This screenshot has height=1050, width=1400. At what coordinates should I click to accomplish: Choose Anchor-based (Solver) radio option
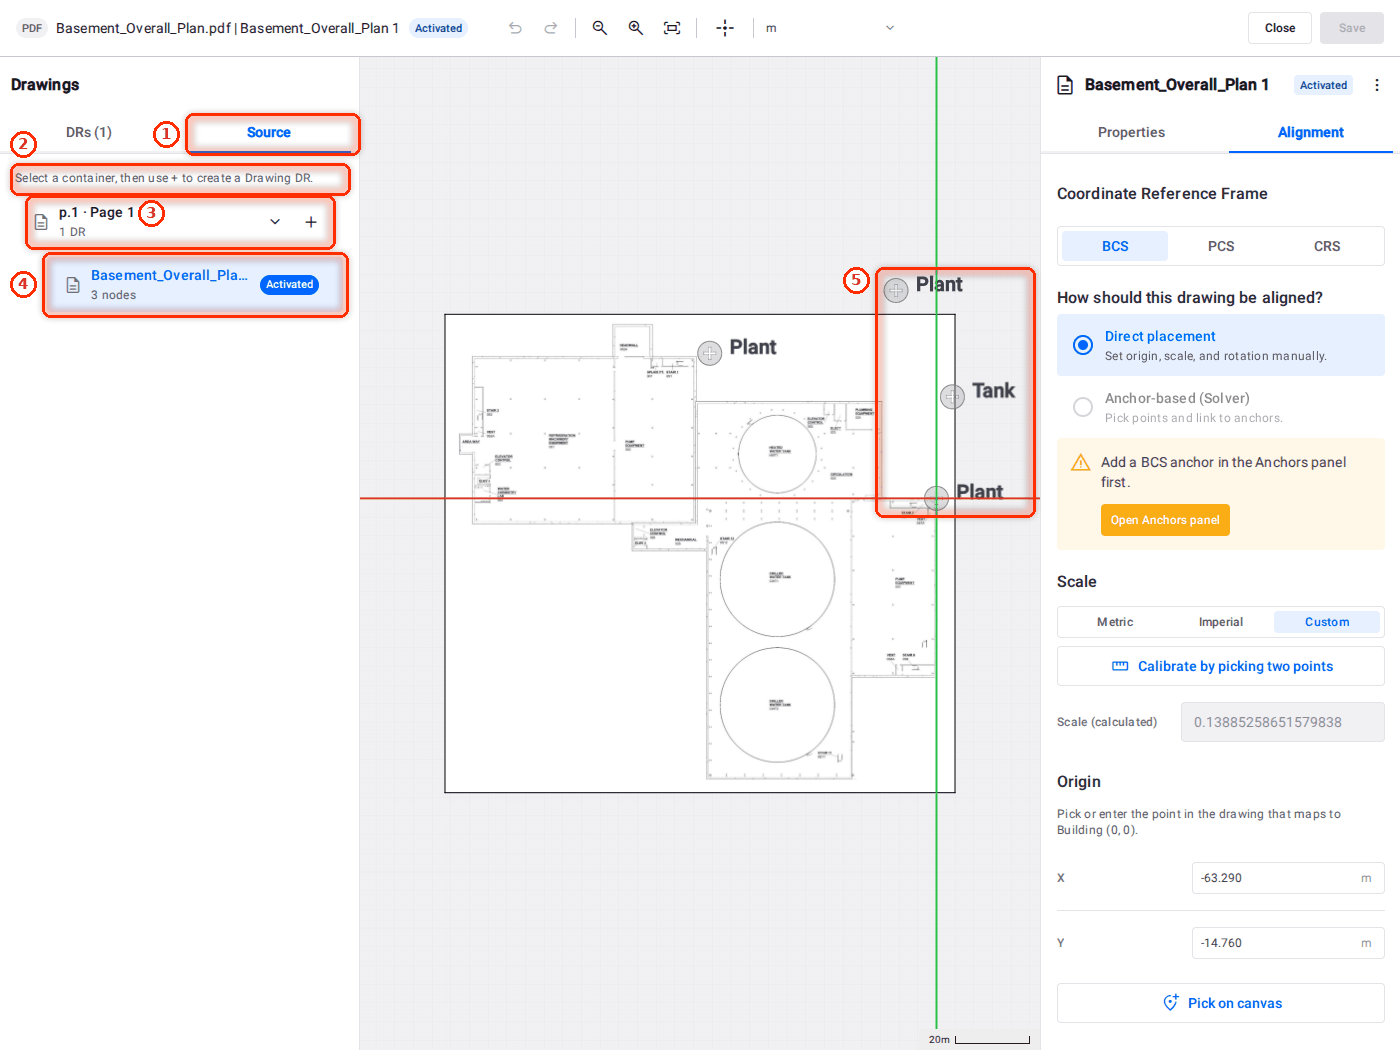[x=1083, y=407]
